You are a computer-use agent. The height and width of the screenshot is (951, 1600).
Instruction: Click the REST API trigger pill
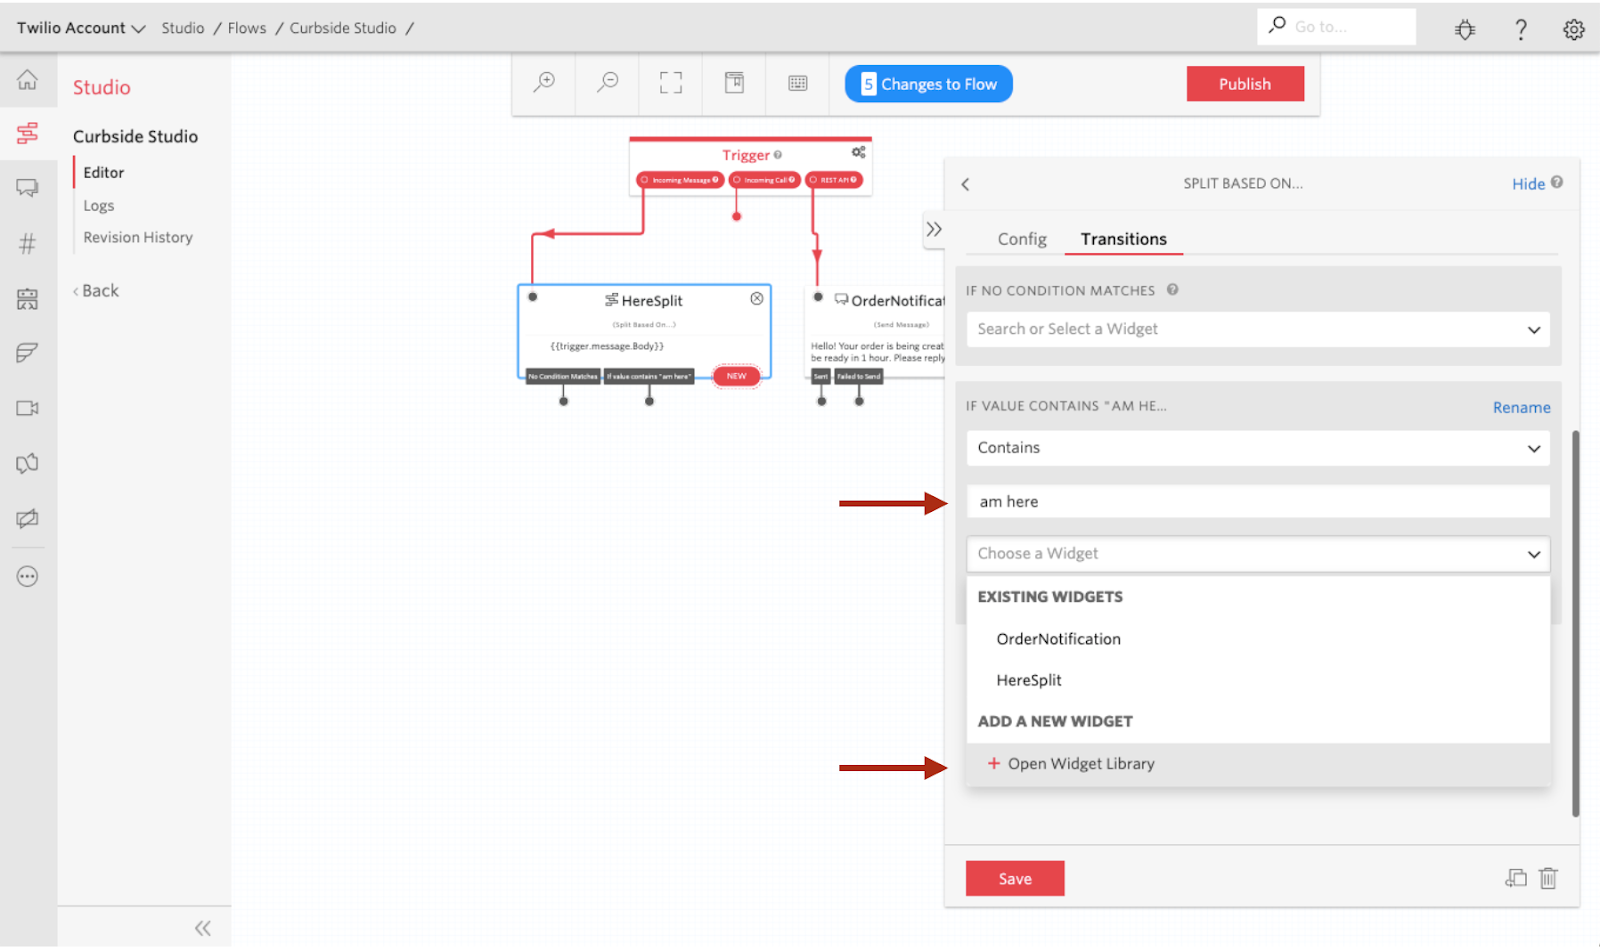pos(834,180)
